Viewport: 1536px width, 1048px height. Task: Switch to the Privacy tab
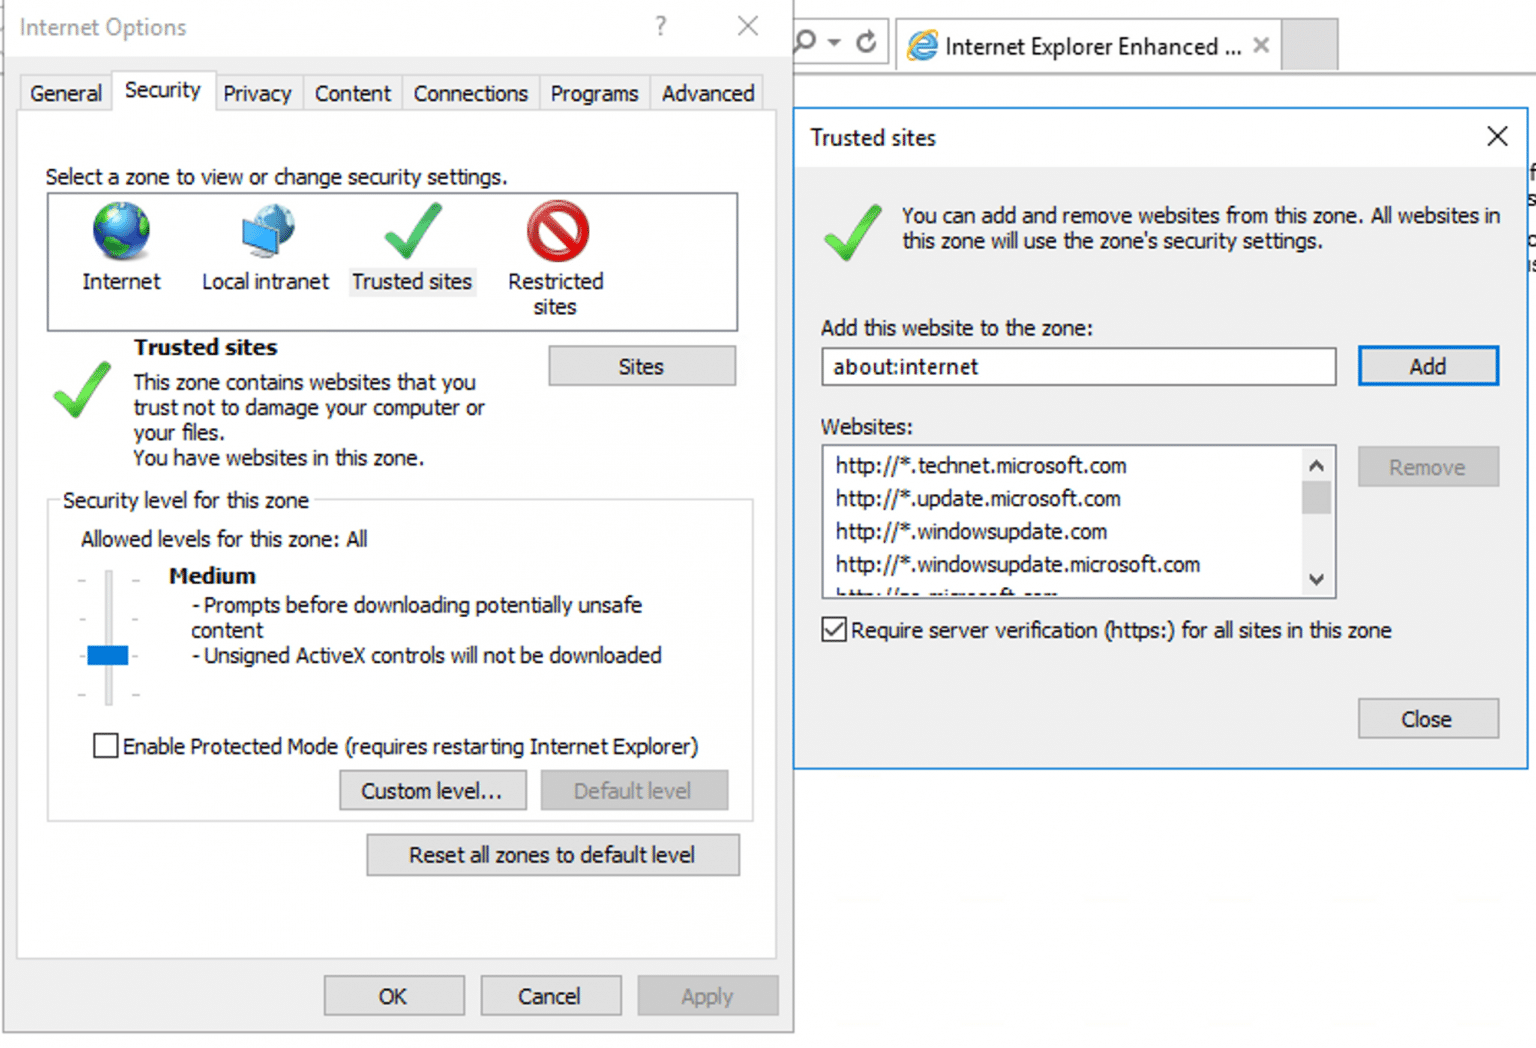point(258,93)
